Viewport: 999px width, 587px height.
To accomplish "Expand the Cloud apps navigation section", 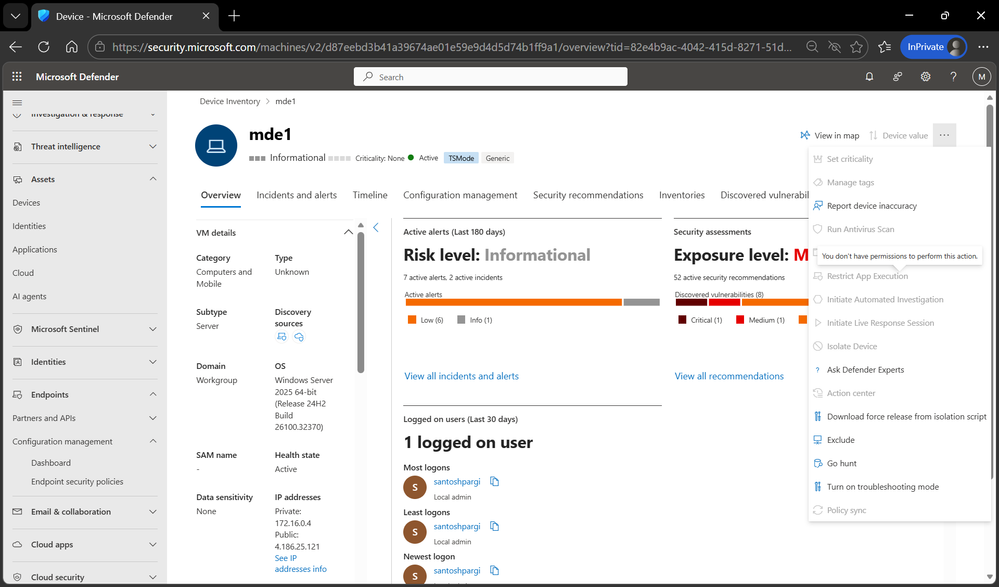I will pos(151,544).
